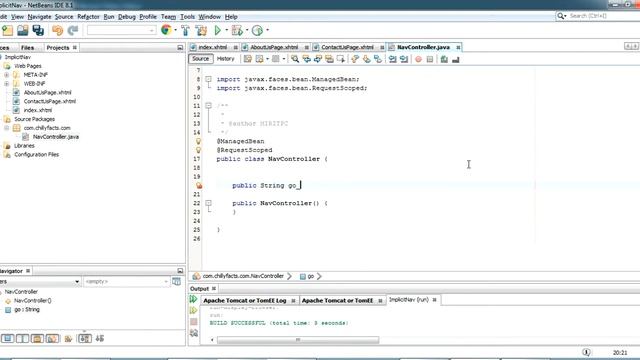
Task: Click the Debug Project icon
Action: point(237,30)
